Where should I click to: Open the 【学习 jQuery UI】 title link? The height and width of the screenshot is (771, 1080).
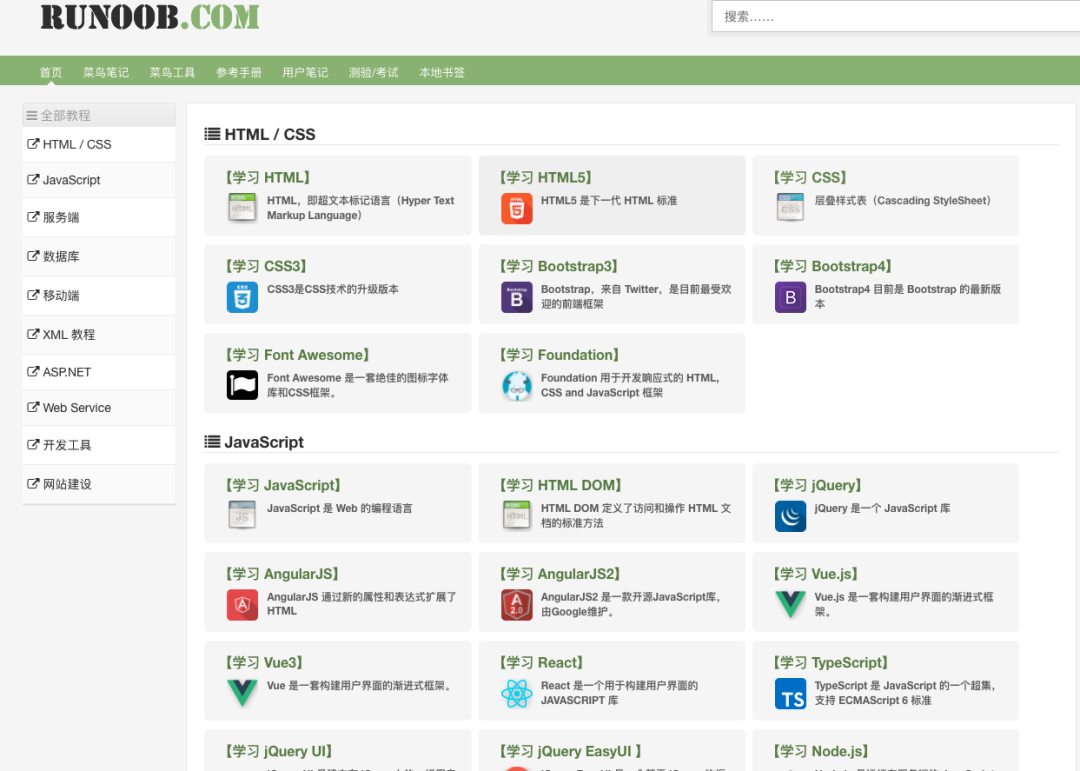pyautogui.click(x=279, y=751)
